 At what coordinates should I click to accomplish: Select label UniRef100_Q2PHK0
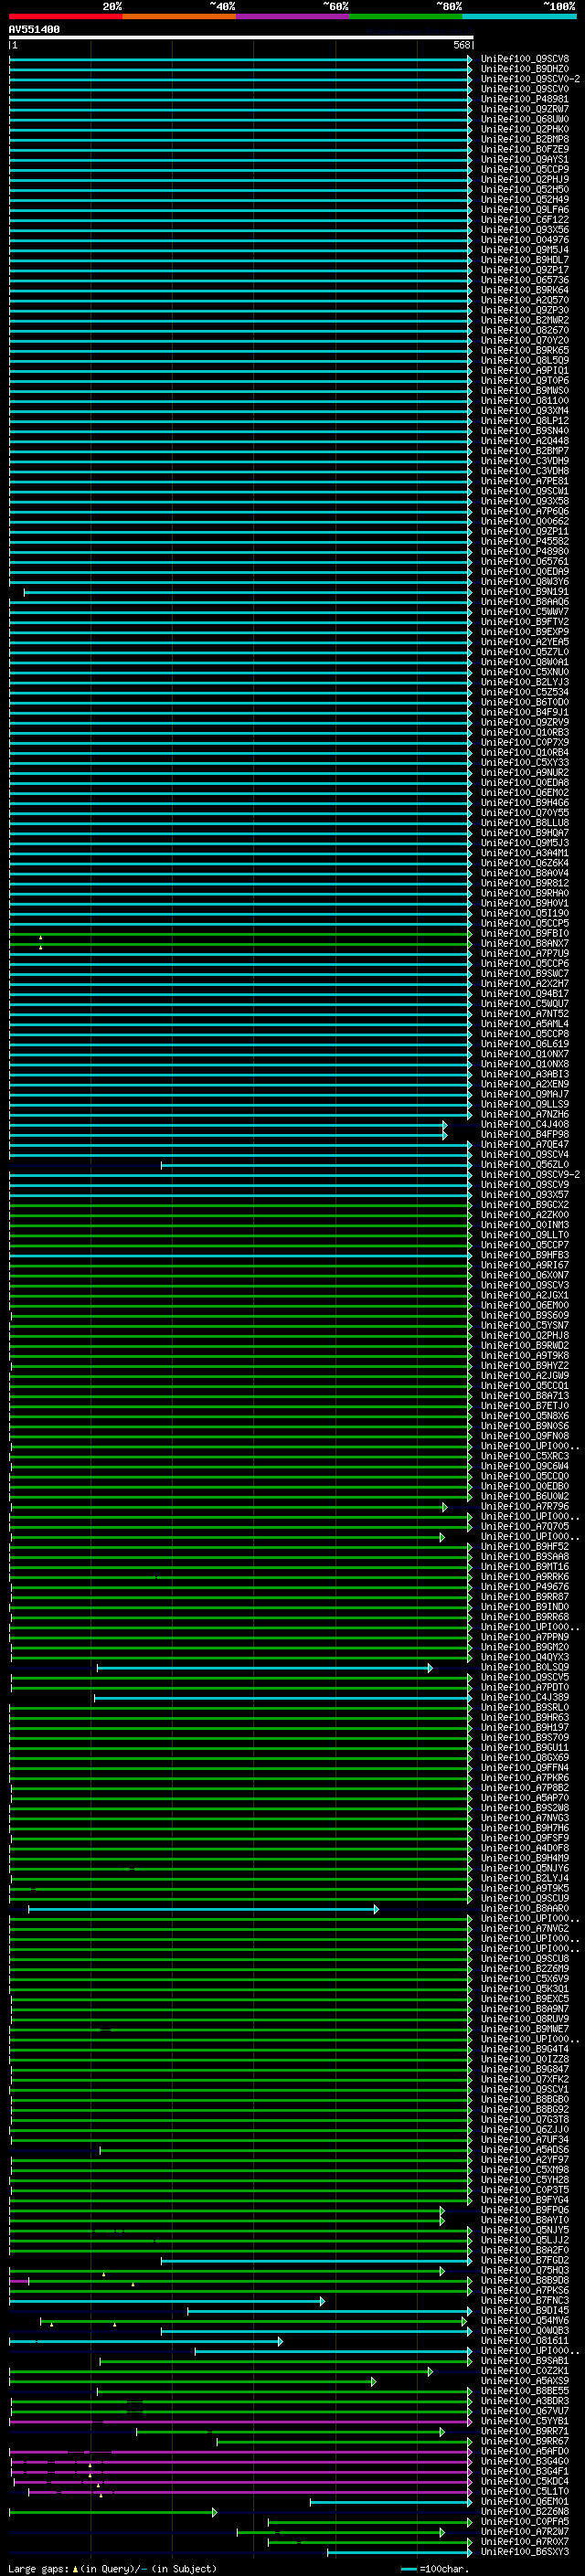pos(525,129)
